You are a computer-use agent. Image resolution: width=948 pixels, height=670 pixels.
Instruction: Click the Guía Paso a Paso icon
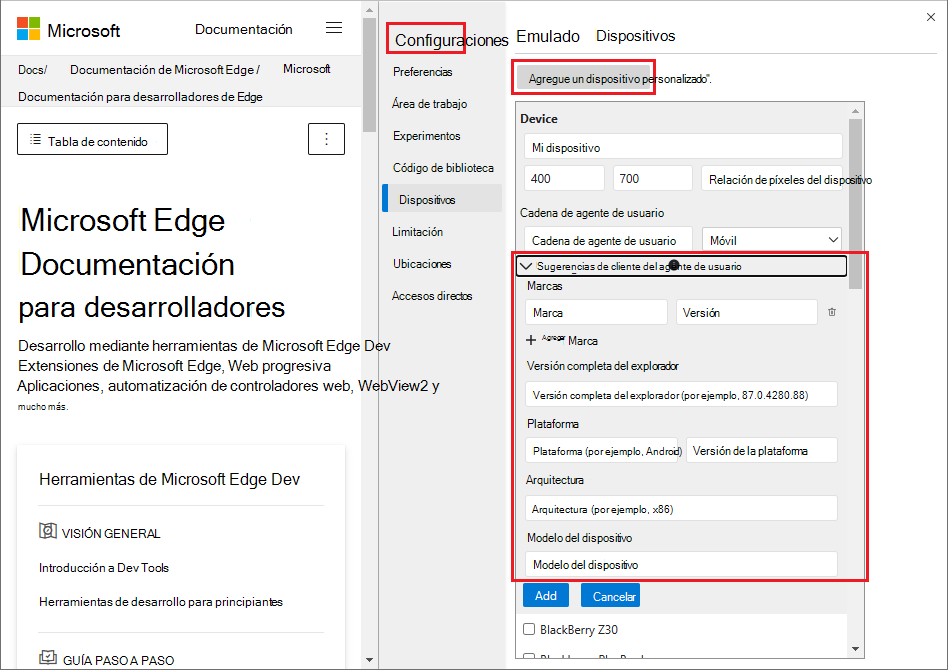(48, 657)
